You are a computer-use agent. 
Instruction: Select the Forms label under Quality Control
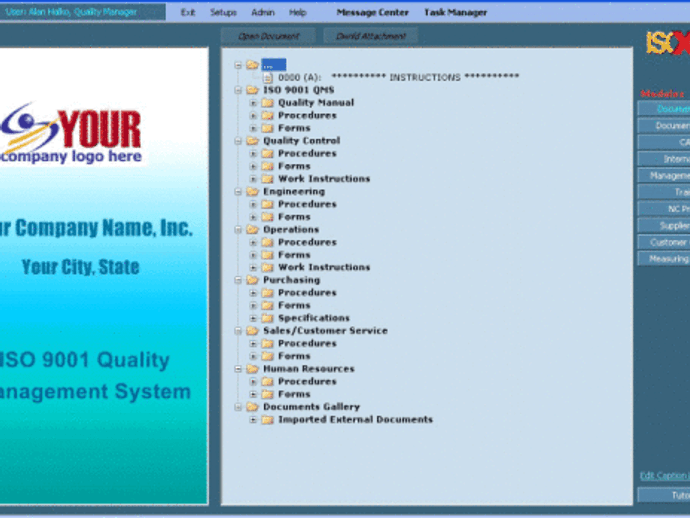(x=294, y=166)
